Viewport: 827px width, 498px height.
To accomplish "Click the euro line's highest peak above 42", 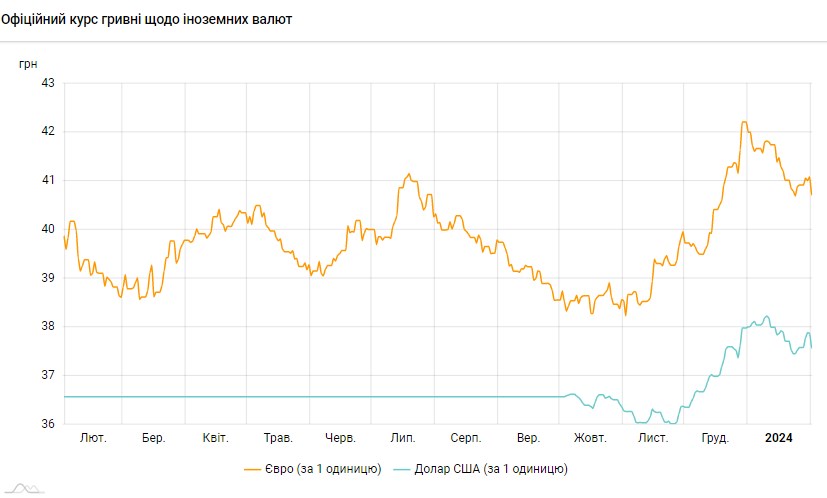I will pos(743,122).
